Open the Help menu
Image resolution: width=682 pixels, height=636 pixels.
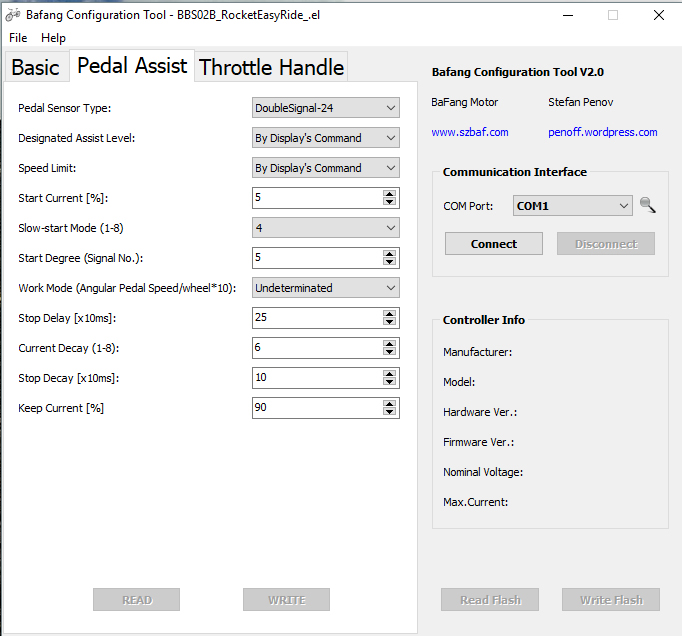(54, 38)
